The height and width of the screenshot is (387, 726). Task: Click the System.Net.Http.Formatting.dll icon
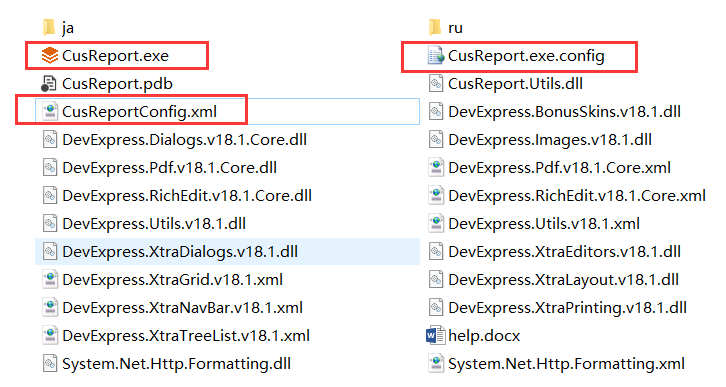[50, 364]
